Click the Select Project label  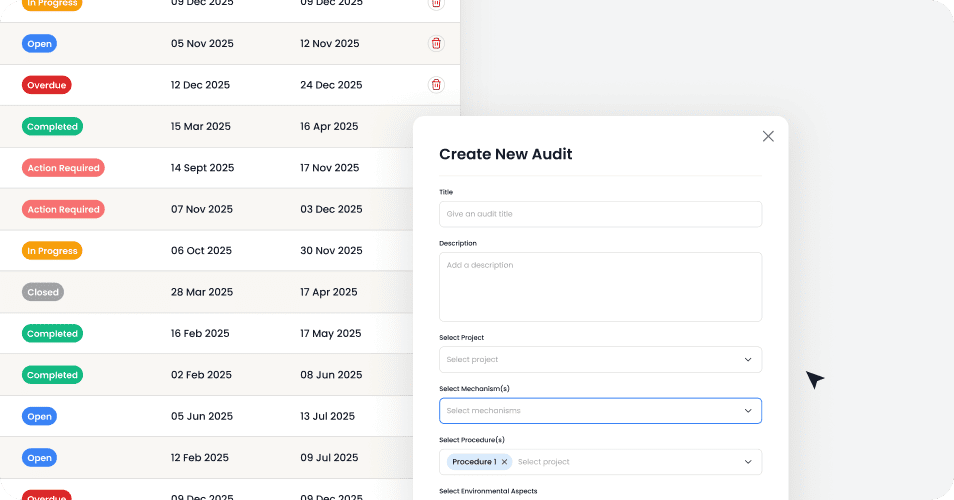[x=462, y=338]
